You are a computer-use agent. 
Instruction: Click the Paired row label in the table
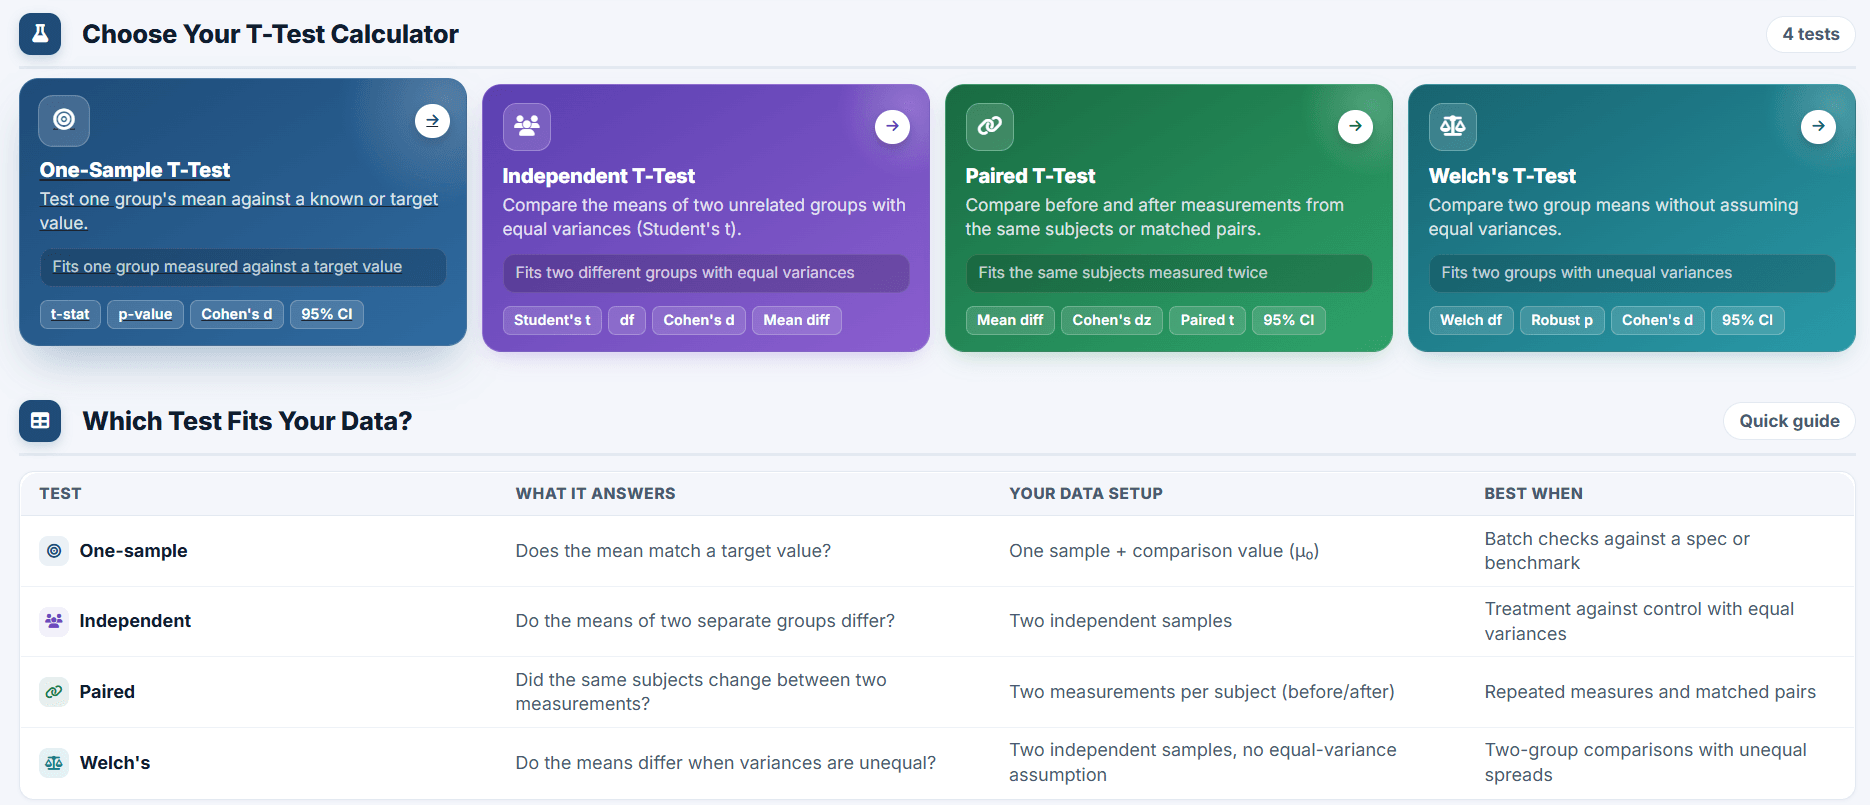click(x=107, y=692)
